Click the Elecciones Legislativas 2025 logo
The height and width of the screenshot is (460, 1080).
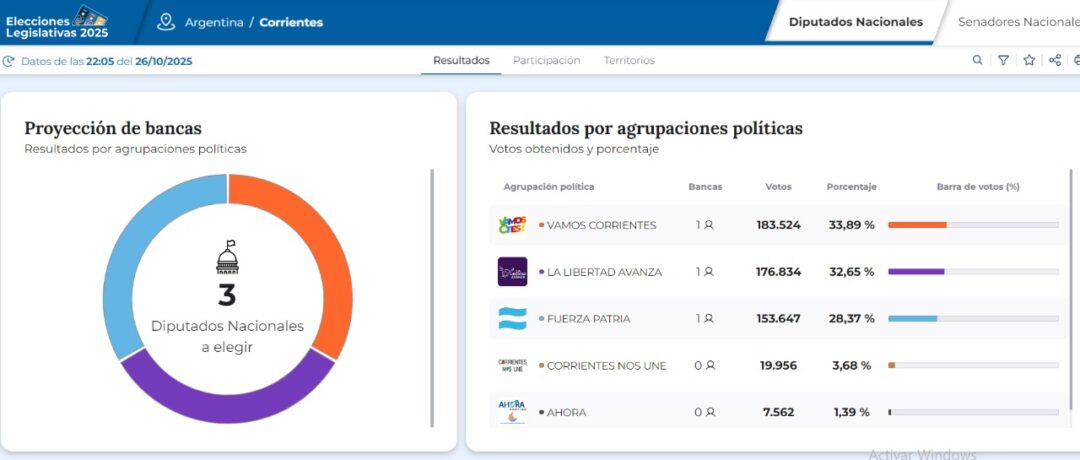[57, 21]
